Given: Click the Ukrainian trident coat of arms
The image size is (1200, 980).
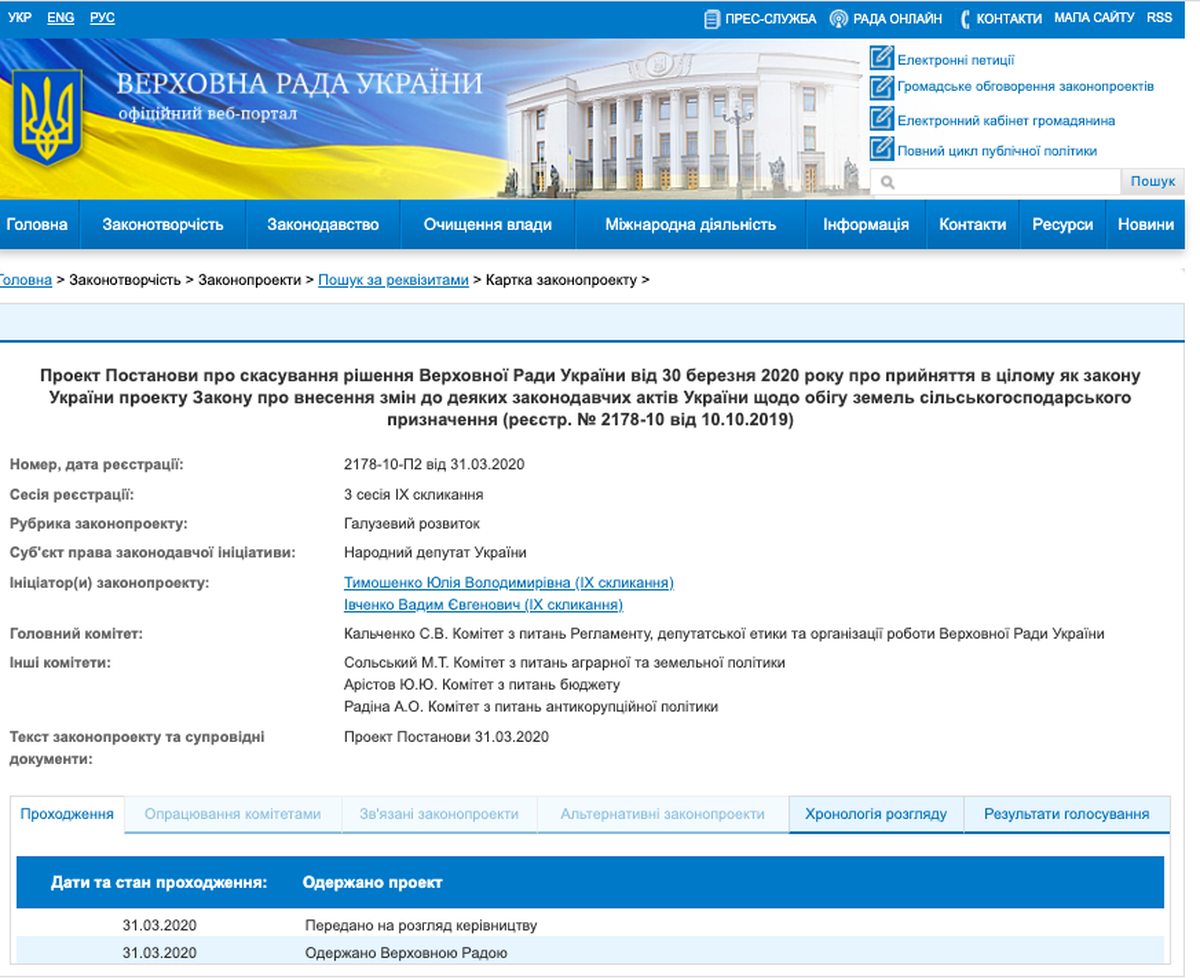Looking at the screenshot, I should 49,117.
